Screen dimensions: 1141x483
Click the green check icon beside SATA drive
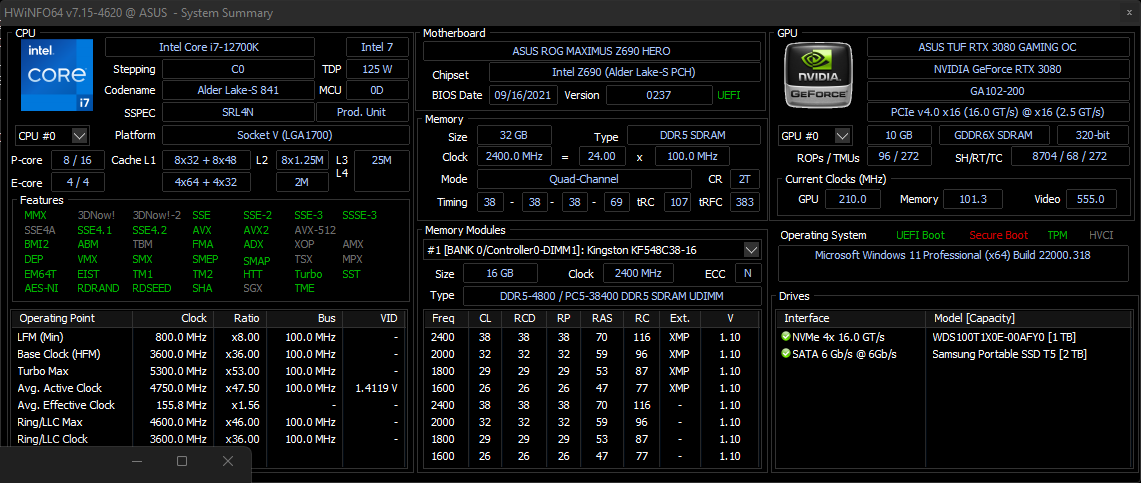(x=786, y=354)
